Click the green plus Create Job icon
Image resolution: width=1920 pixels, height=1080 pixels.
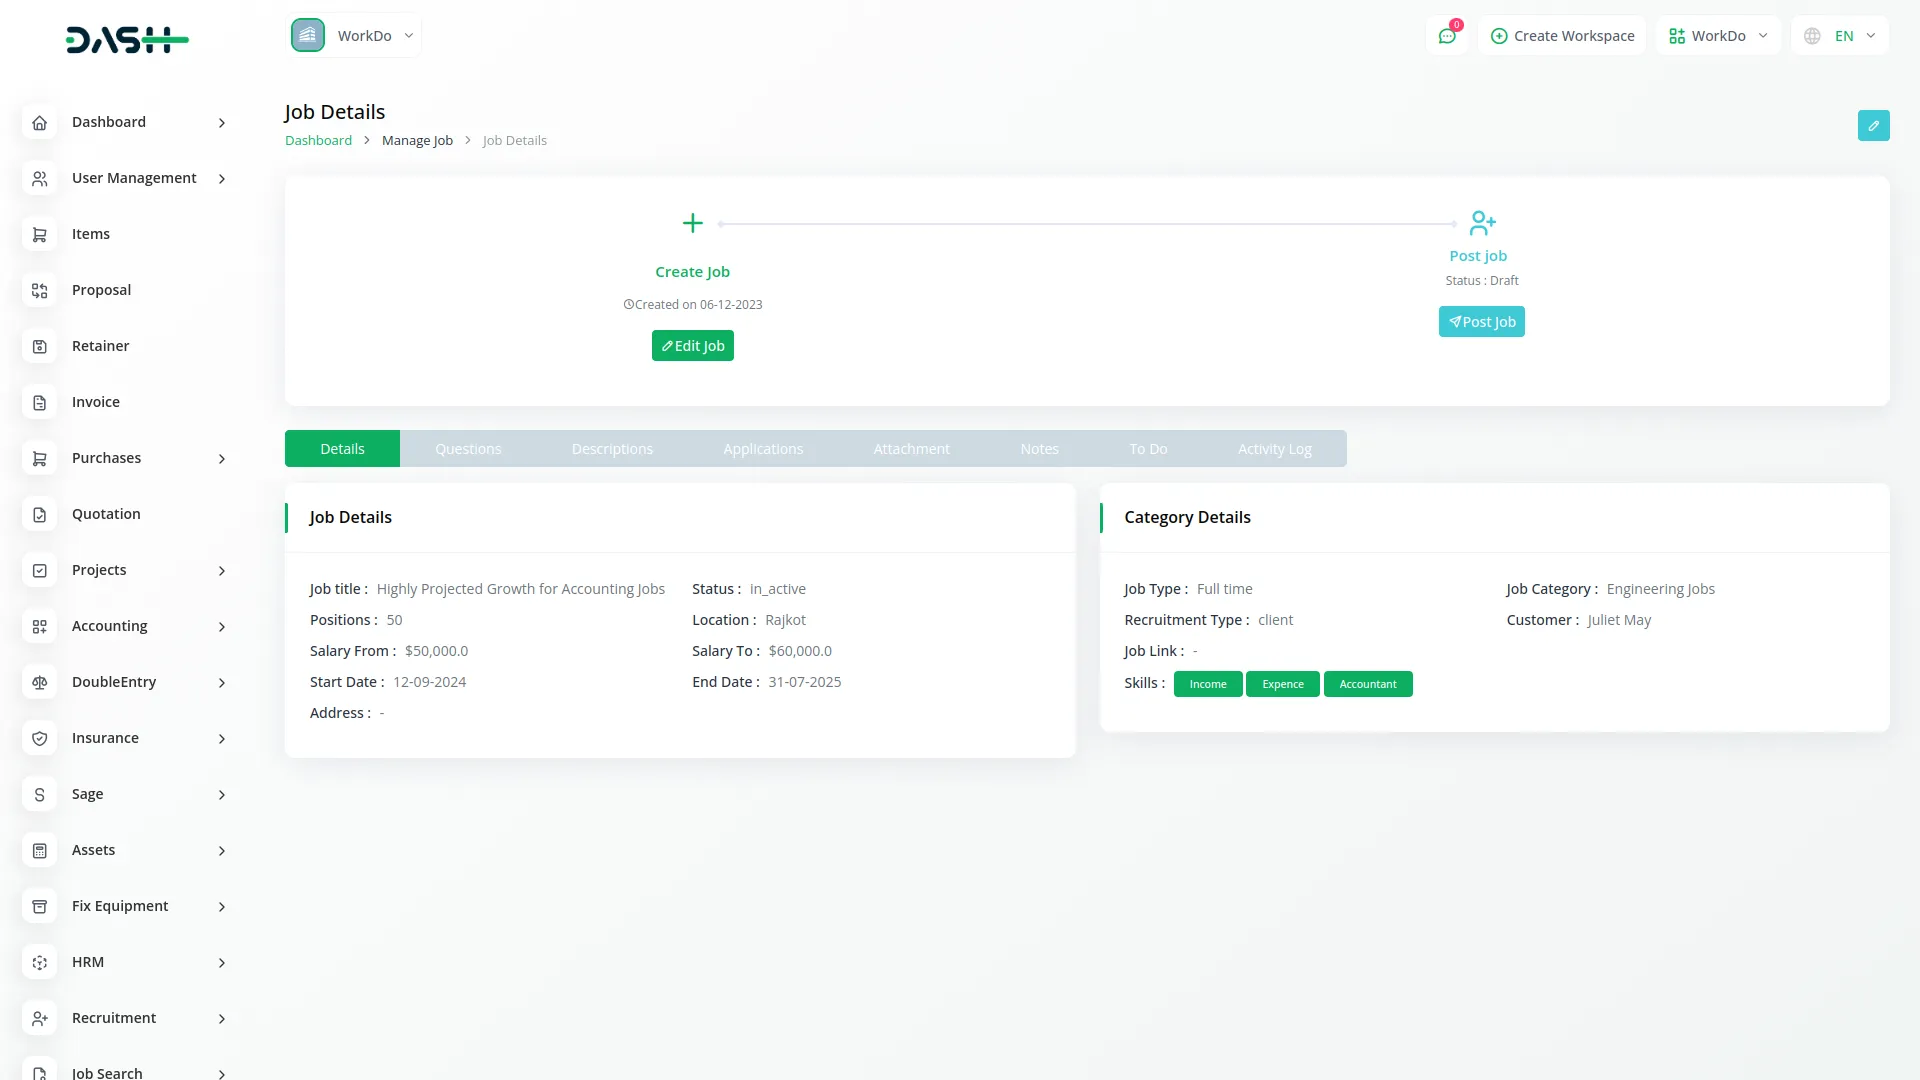tap(692, 223)
